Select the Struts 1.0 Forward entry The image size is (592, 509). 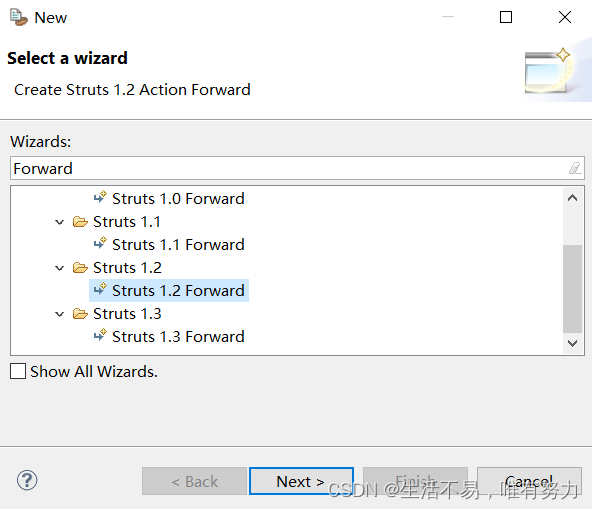[169, 199]
